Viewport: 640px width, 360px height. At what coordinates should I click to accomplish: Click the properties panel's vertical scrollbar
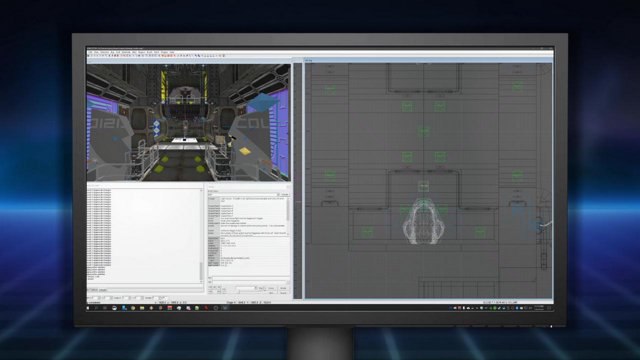[288, 216]
